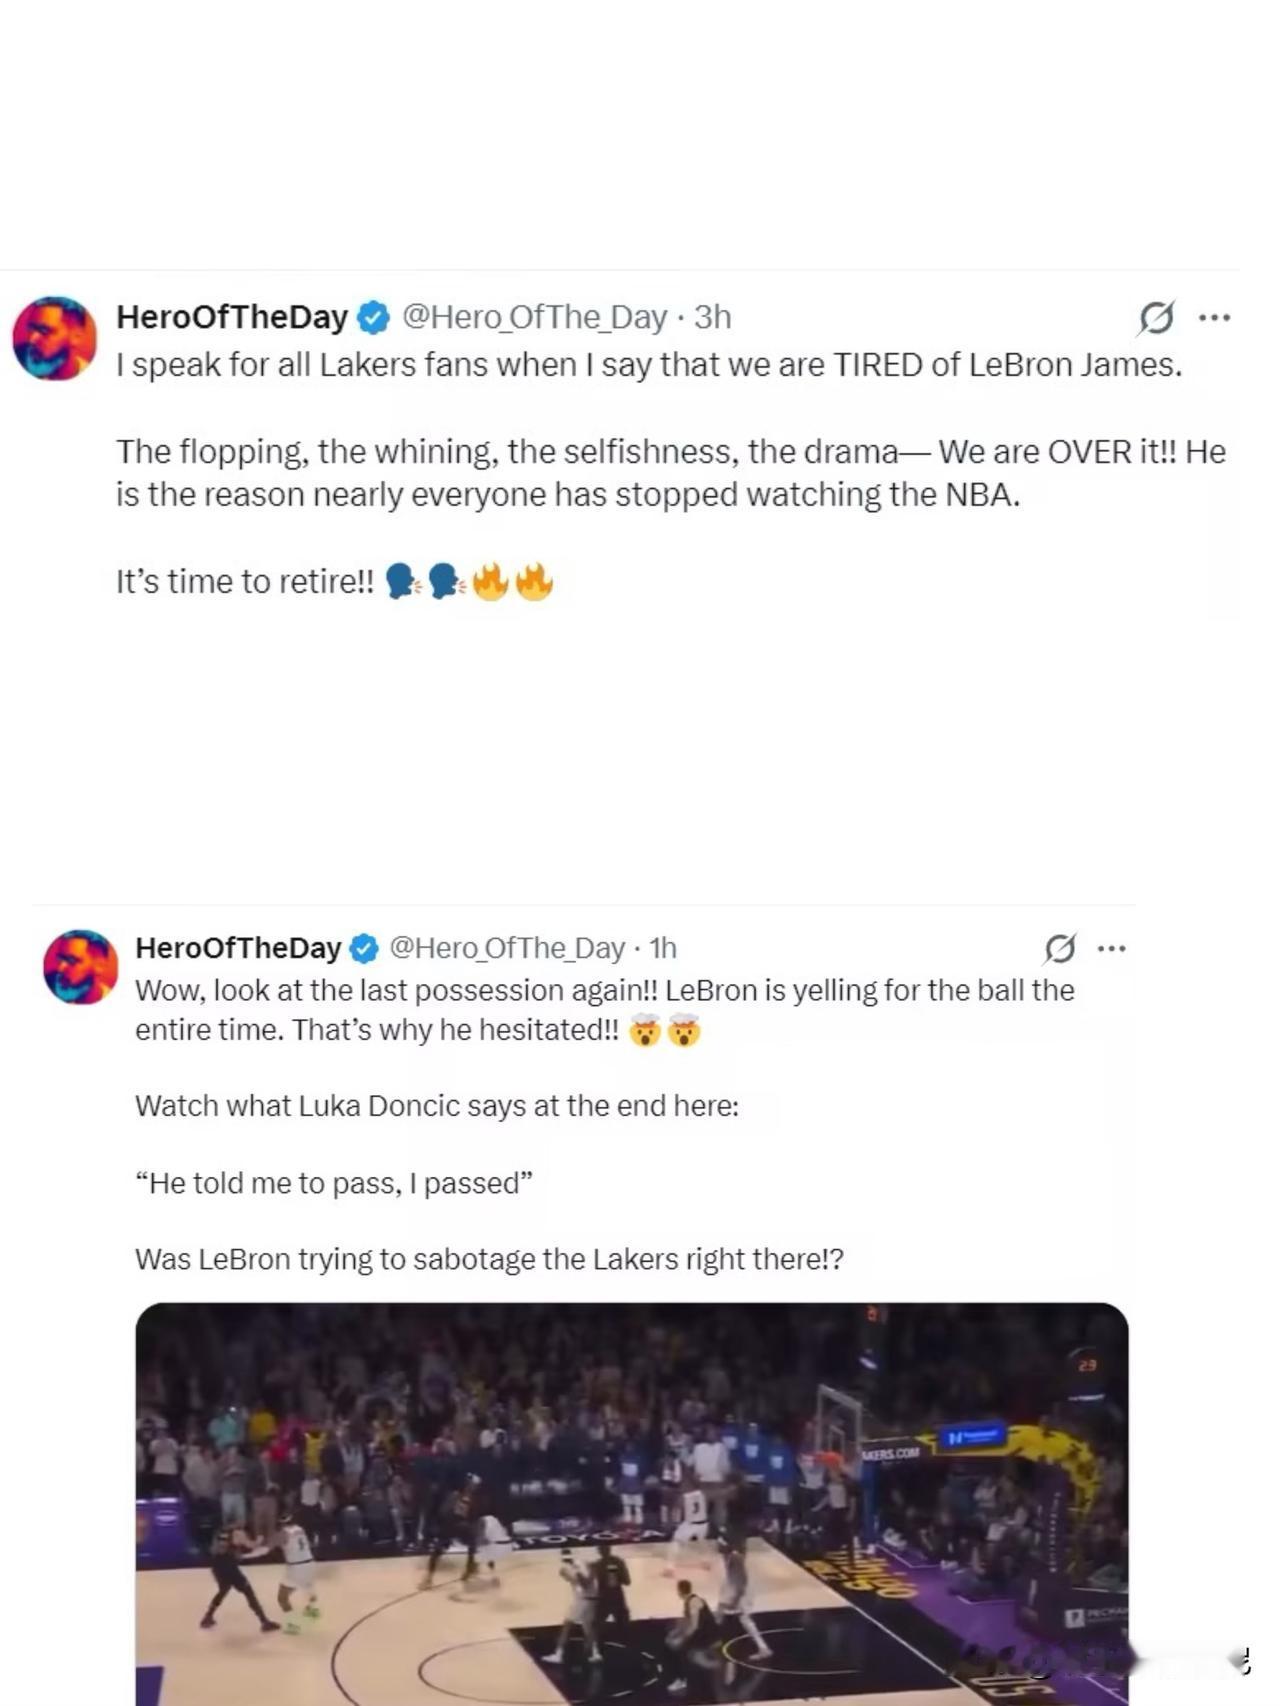Viewport: 1280px width, 1706px height.
Task: Open HeroOfTheDay display name on second tweet
Action: [238, 948]
